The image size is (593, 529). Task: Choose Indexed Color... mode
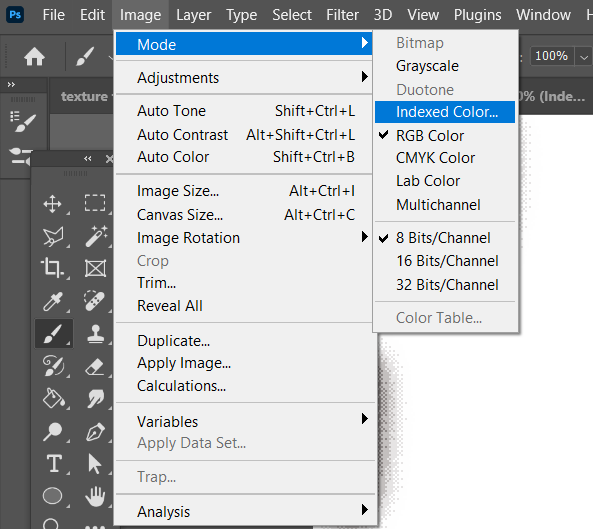(x=445, y=112)
